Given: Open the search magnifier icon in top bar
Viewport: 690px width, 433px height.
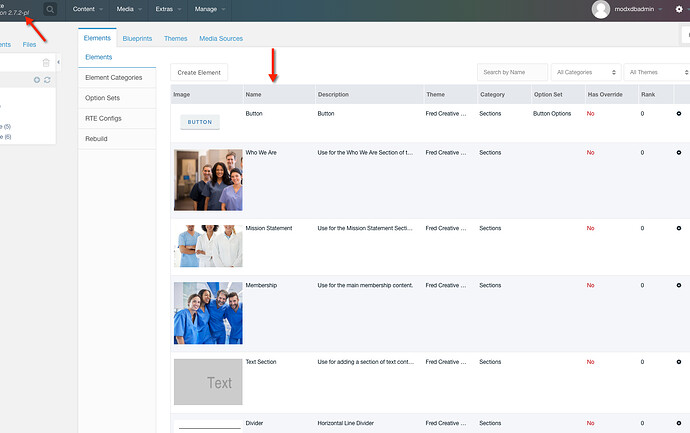Looking at the screenshot, I should (x=50, y=9).
